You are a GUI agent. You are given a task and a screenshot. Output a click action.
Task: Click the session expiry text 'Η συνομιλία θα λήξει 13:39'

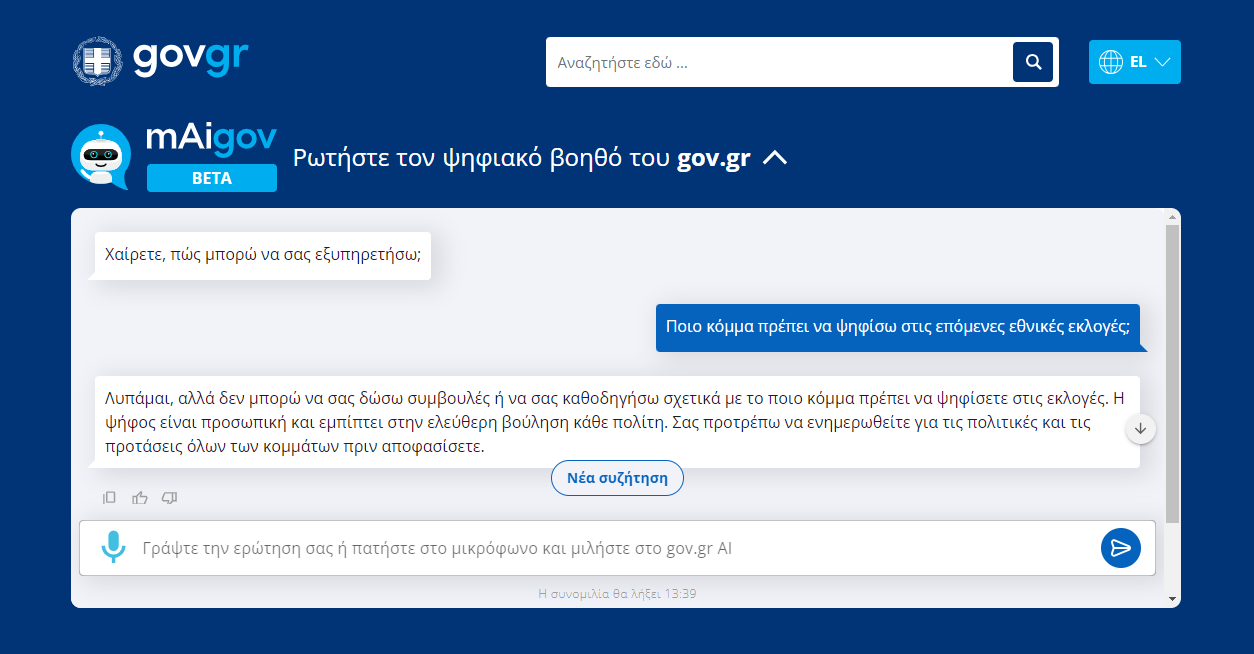point(617,593)
